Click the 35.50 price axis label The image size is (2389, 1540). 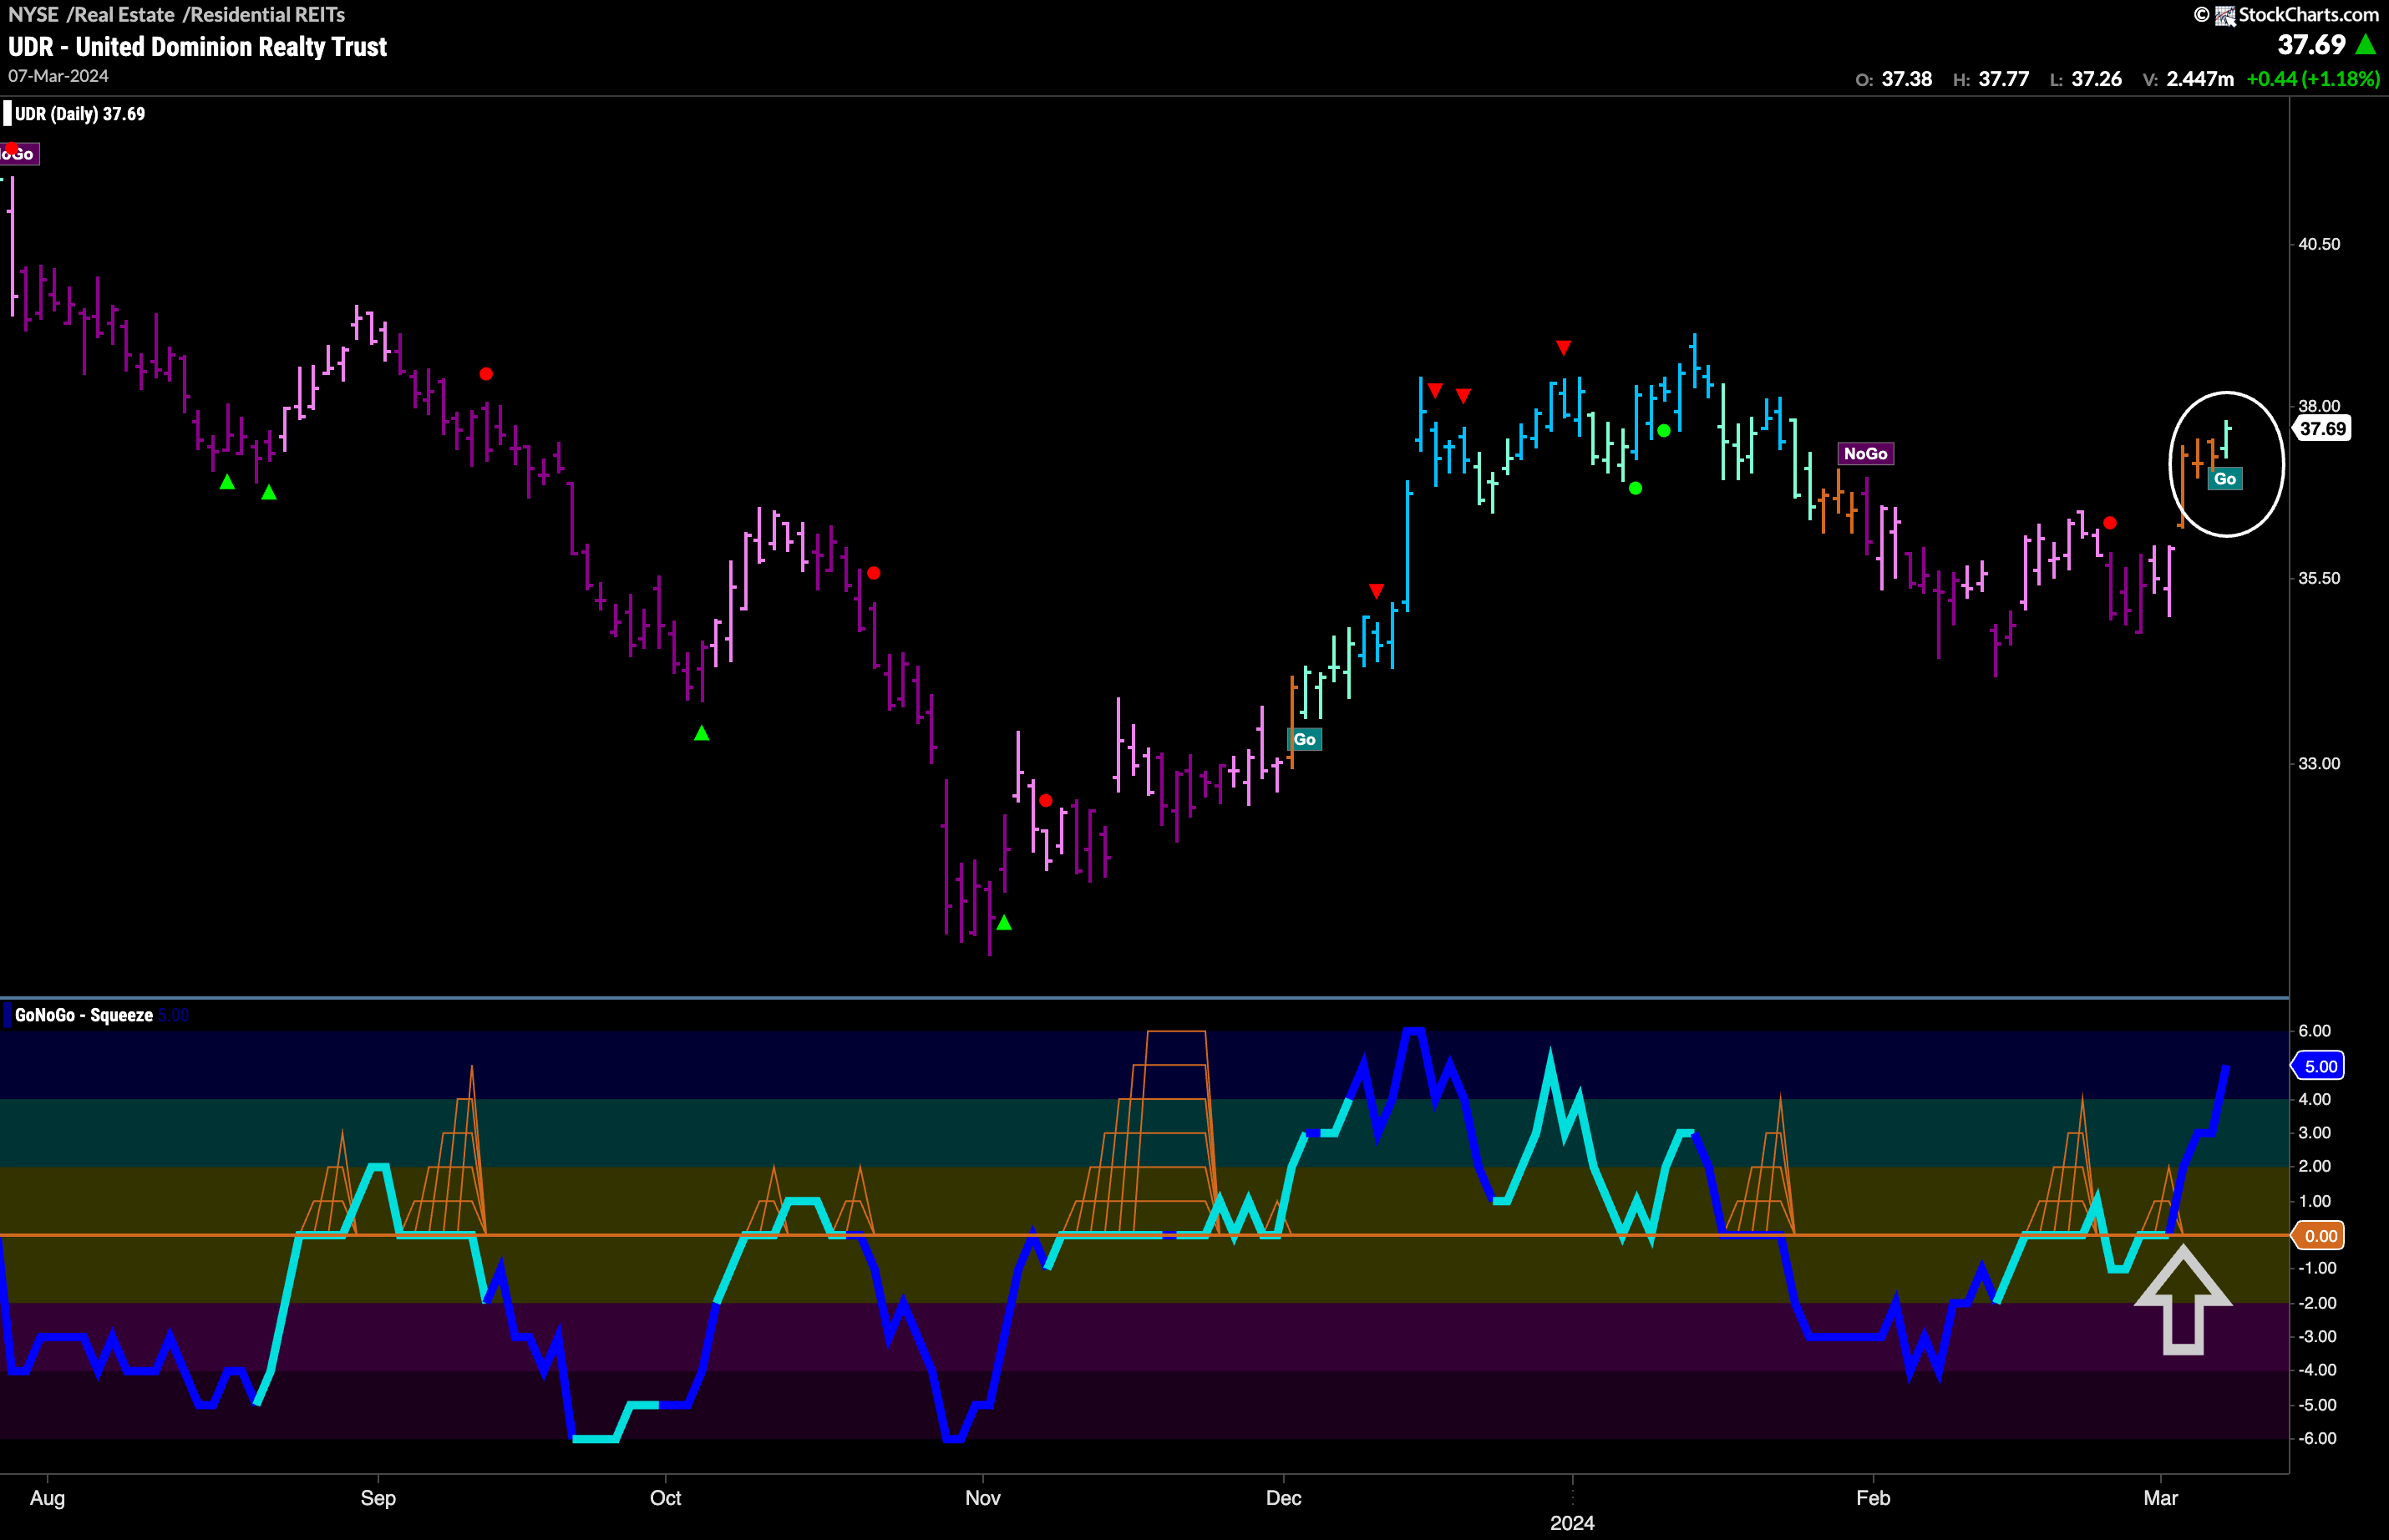[x=2319, y=578]
